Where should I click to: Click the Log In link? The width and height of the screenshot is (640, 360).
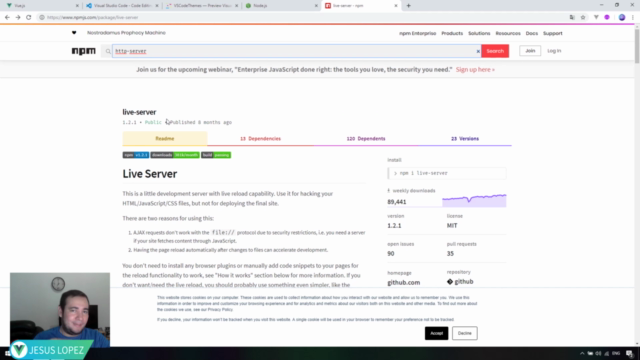(554, 51)
